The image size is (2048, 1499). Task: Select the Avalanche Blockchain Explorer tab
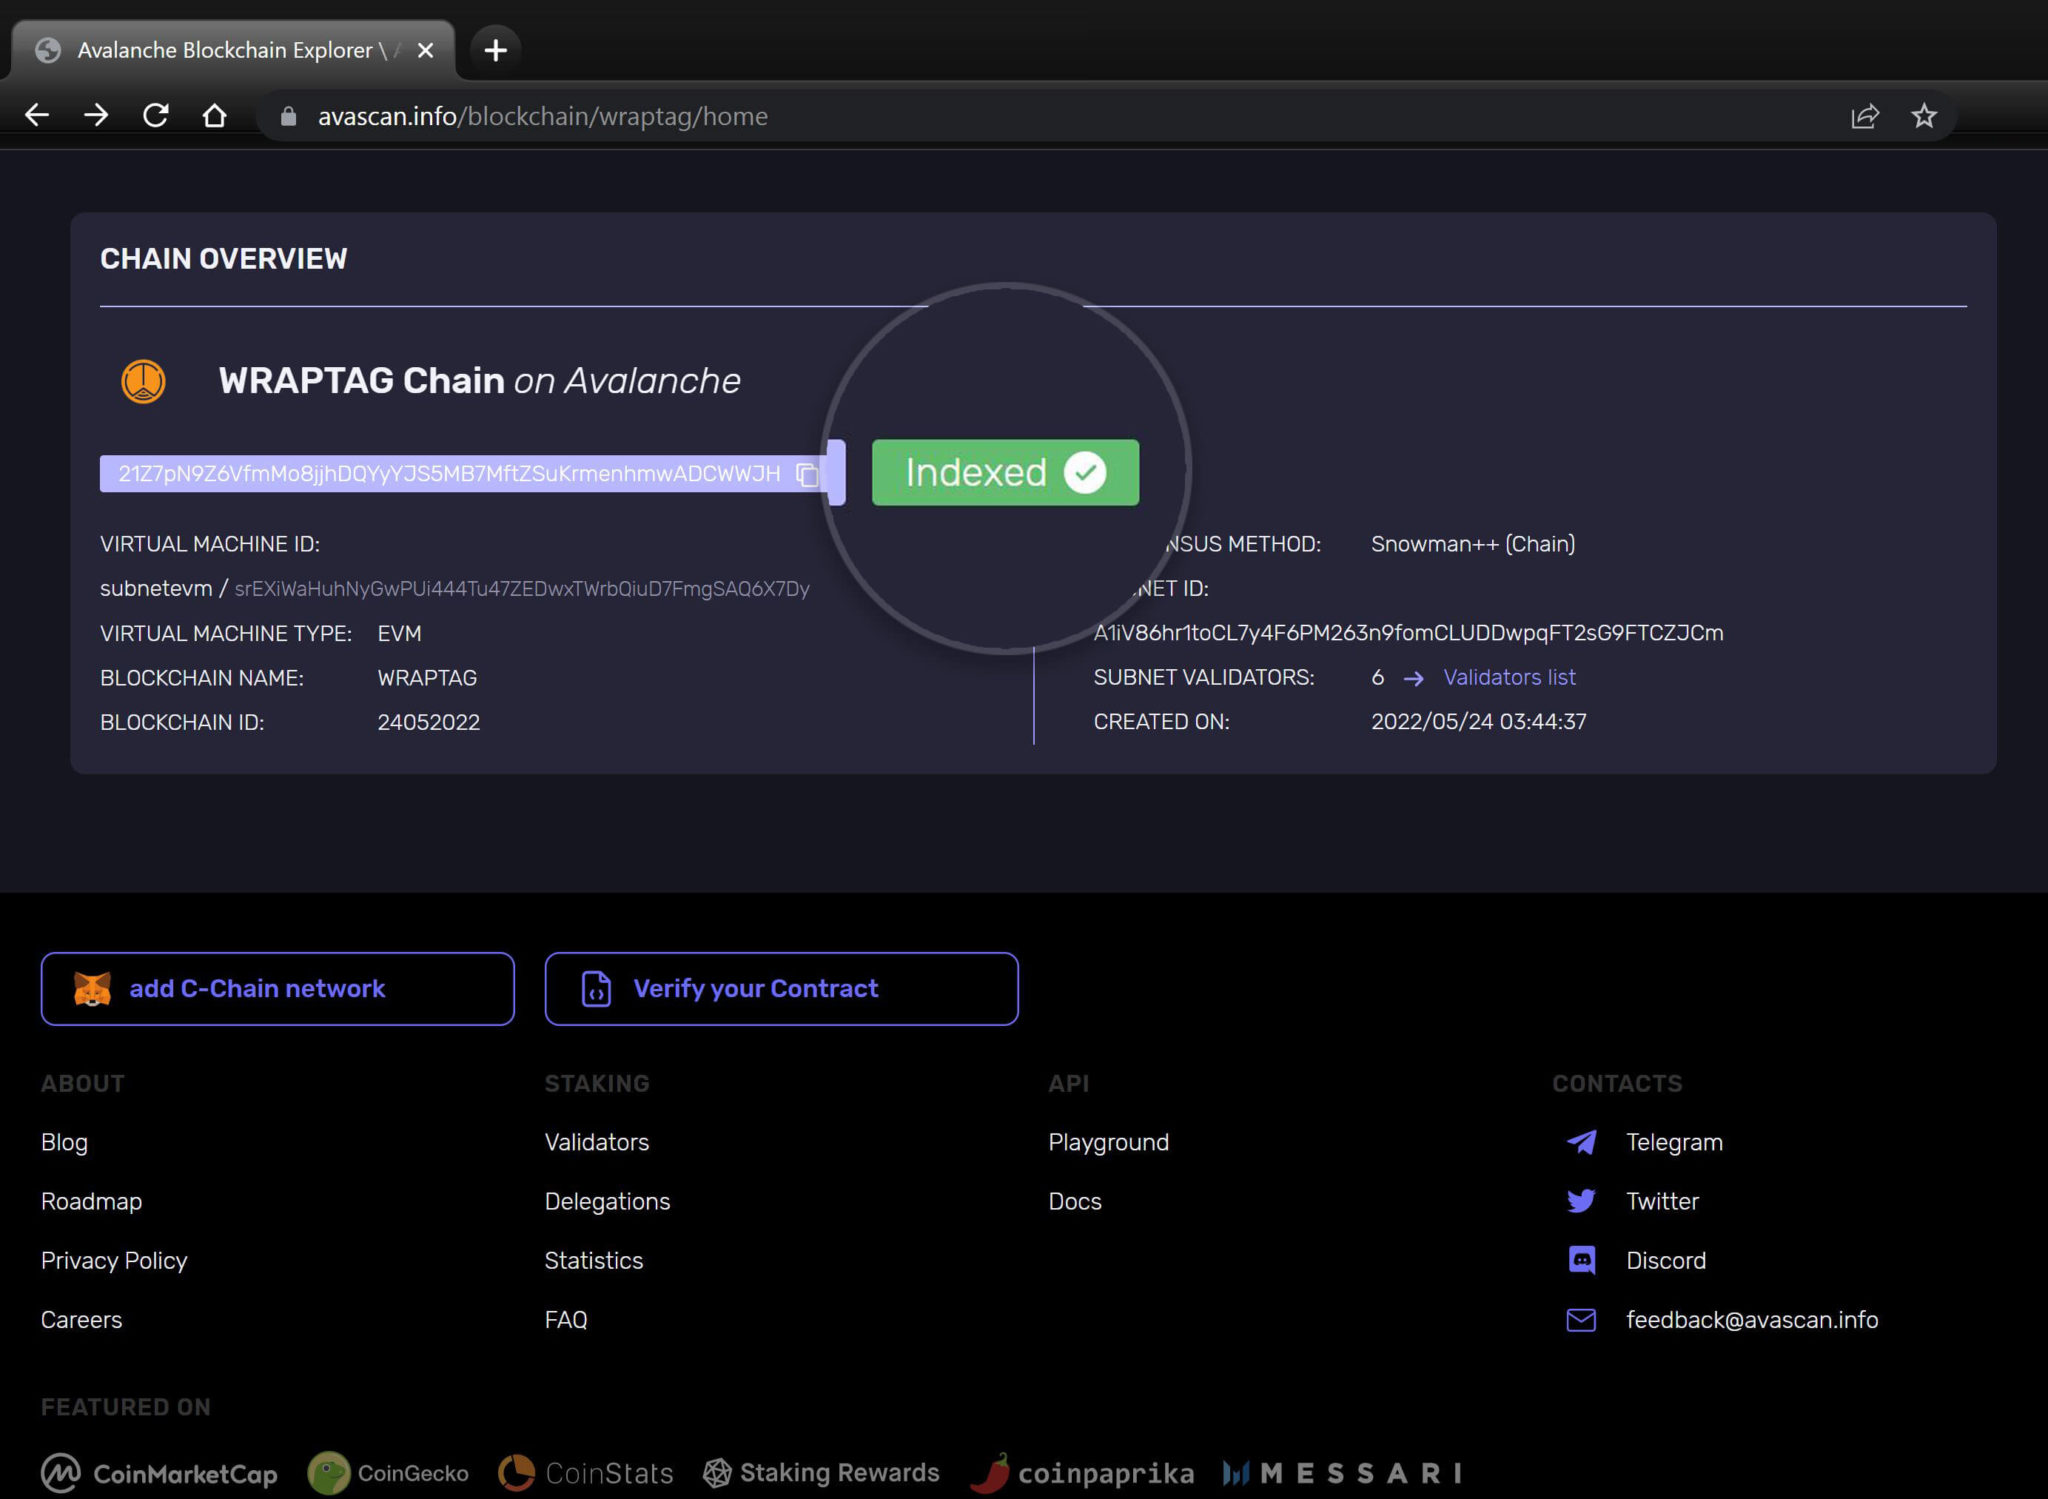tap(225, 50)
